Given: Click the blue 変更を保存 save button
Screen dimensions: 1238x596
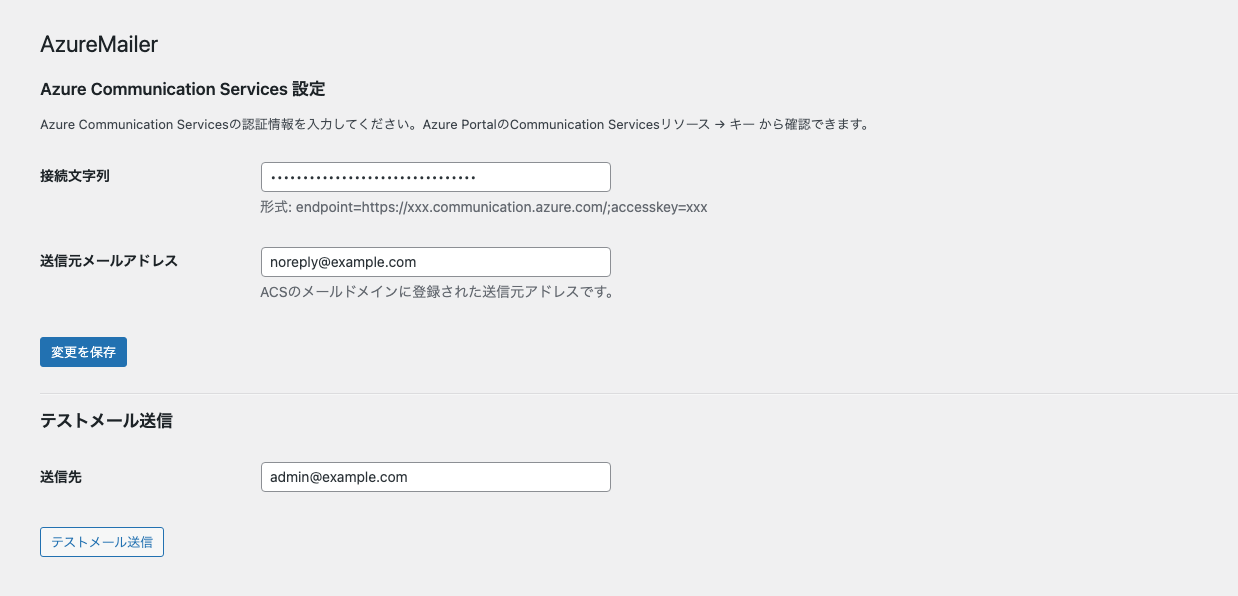Looking at the screenshot, I should tap(83, 352).
